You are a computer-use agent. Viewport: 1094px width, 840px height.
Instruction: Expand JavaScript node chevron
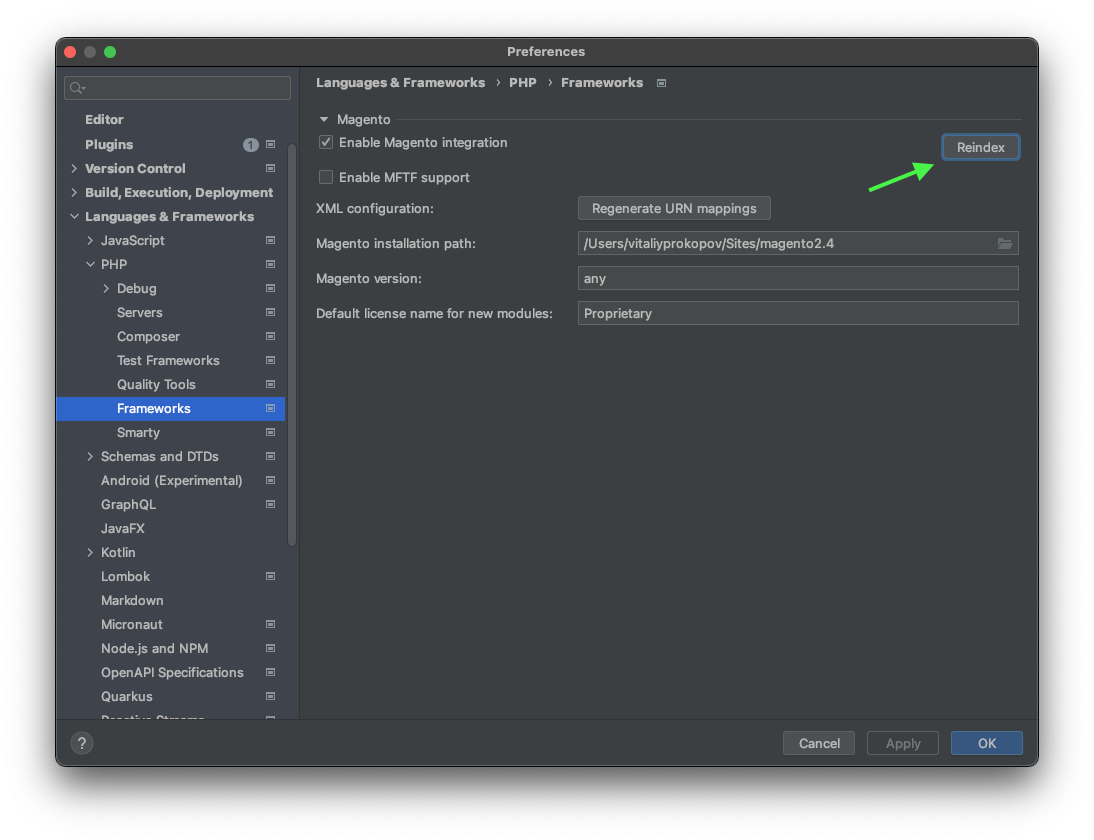(90, 240)
